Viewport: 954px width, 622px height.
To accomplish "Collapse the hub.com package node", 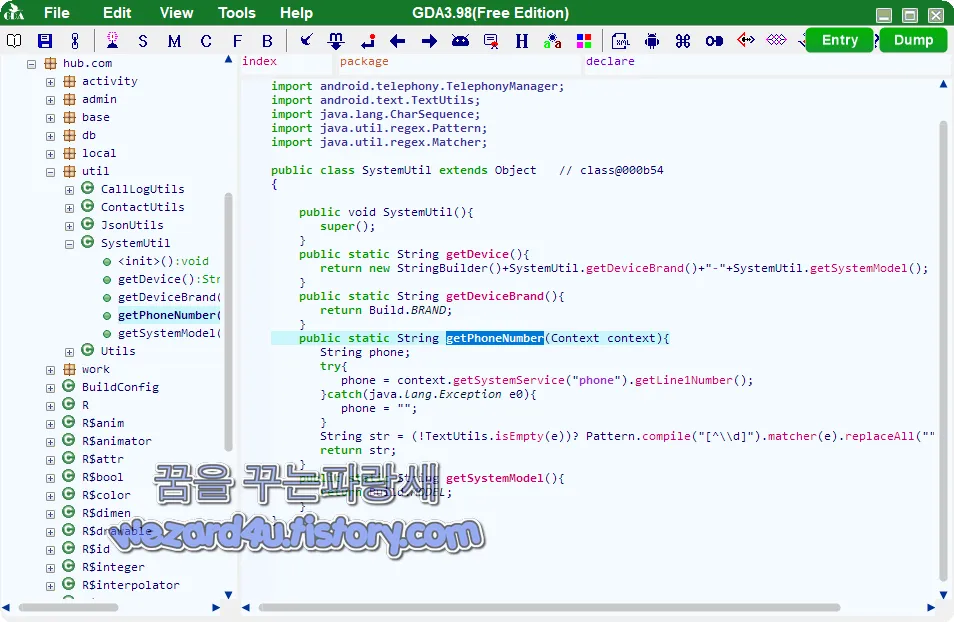I will coord(32,64).
